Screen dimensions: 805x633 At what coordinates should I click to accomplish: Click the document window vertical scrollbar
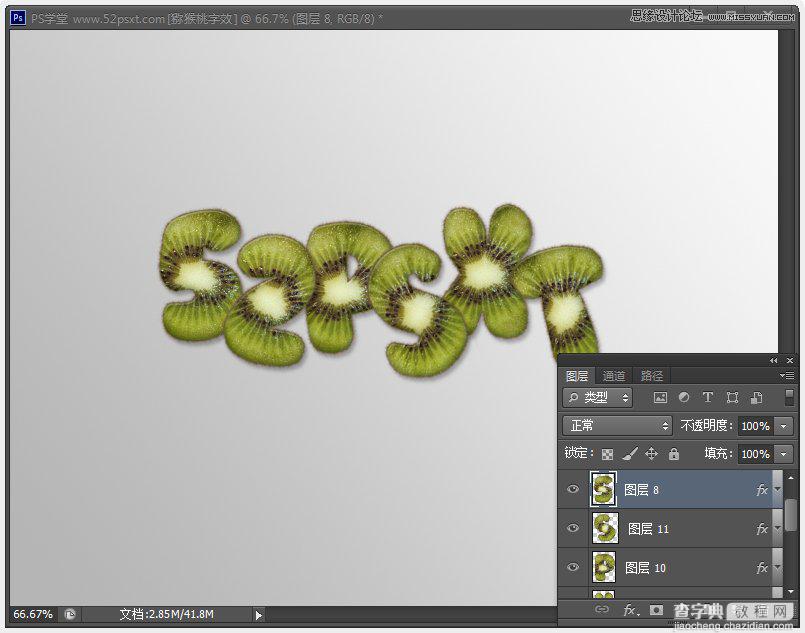[x=786, y=190]
